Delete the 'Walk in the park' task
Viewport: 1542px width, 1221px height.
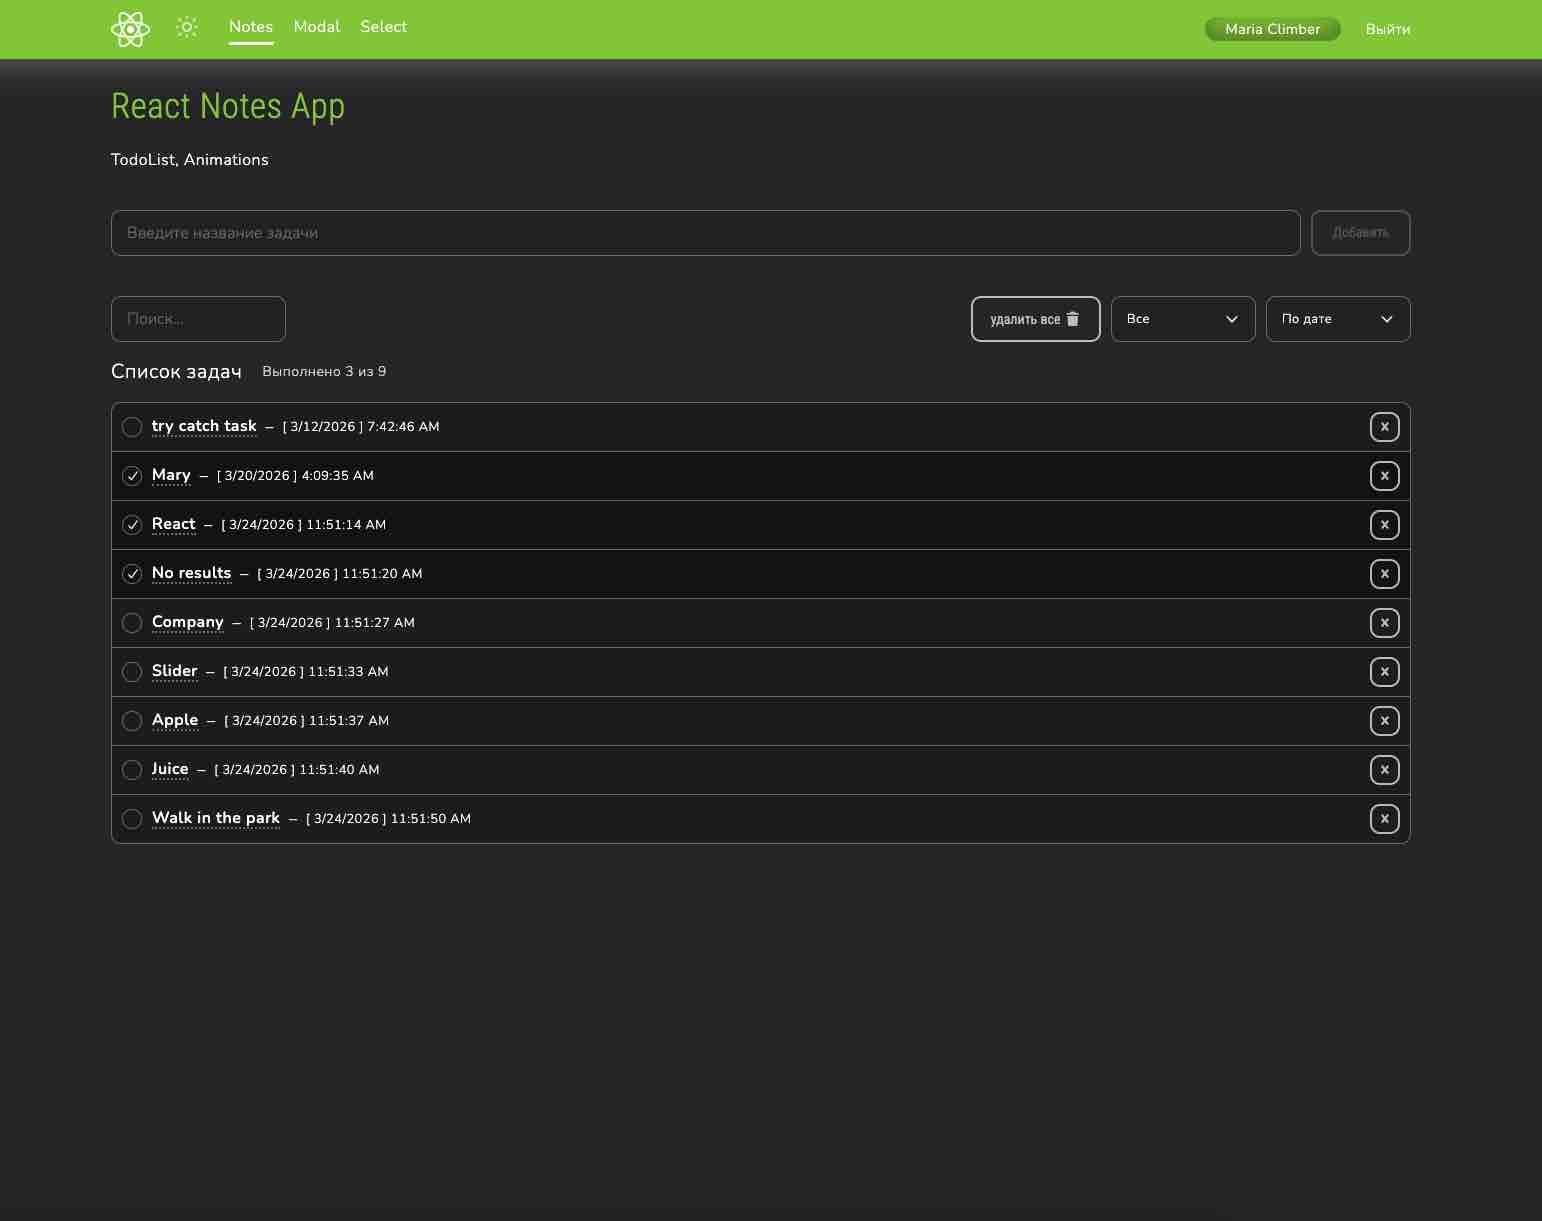point(1384,819)
